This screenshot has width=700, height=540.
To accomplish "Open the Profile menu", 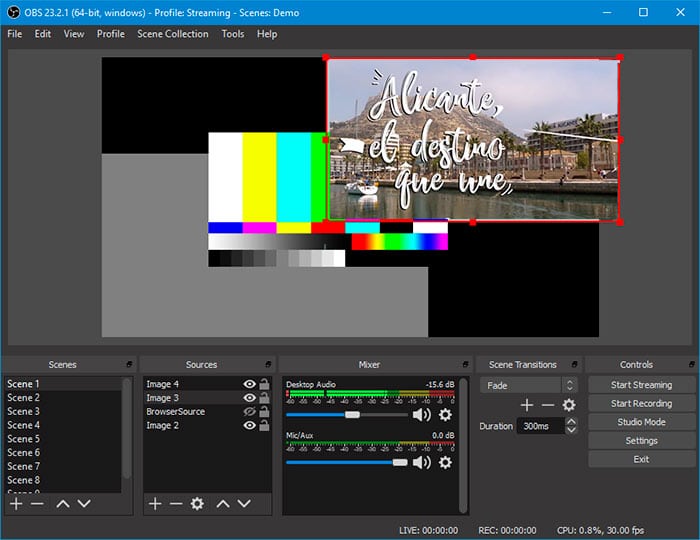I will coord(111,34).
